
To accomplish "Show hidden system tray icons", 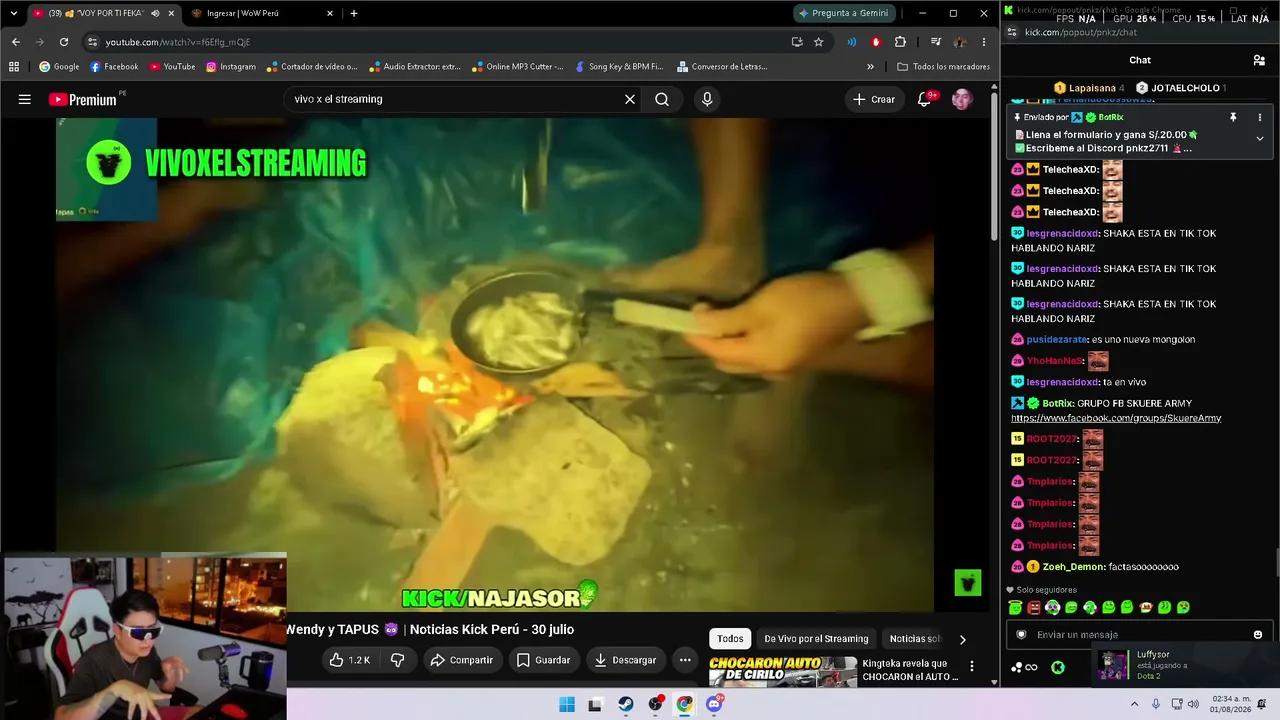I will pos(1134,704).
